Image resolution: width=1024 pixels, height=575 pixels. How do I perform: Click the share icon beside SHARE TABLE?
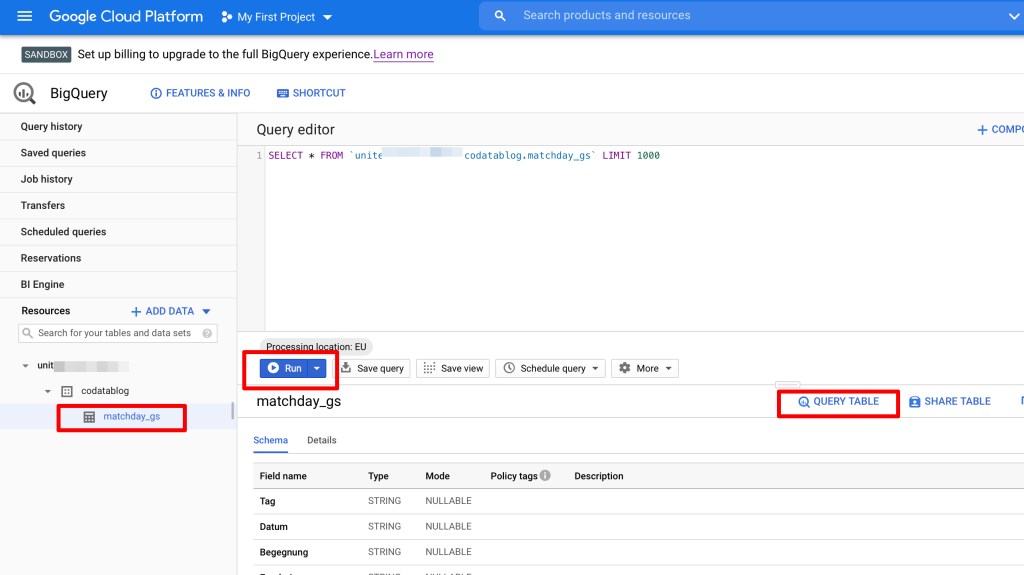914,402
